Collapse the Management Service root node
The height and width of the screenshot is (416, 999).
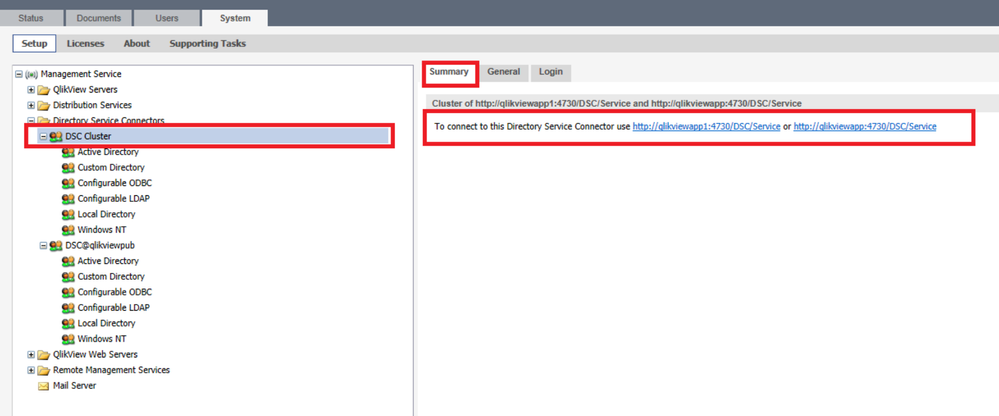click(18, 74)
